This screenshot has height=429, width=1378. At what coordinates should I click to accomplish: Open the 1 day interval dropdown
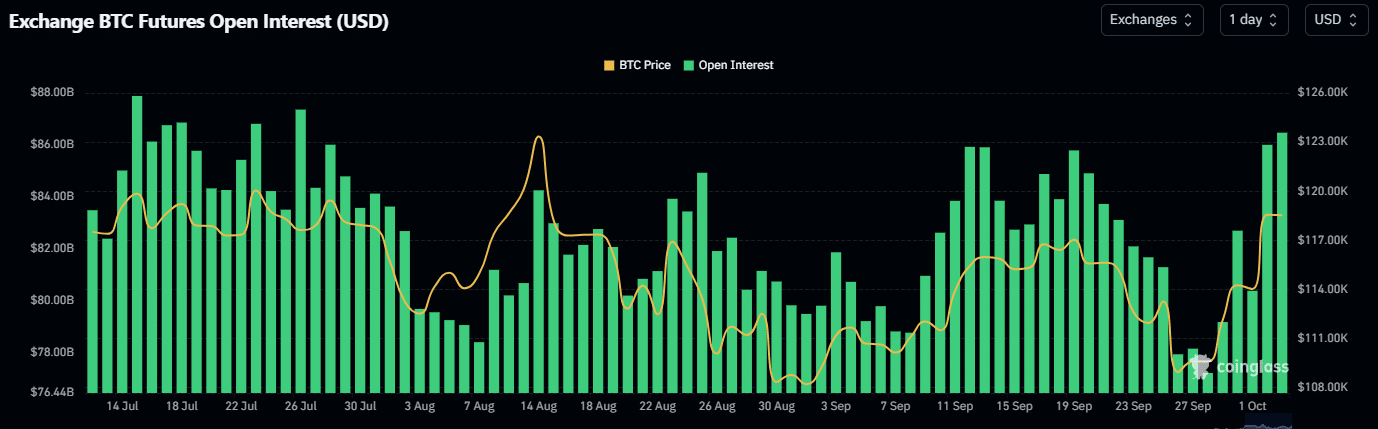1253,20
